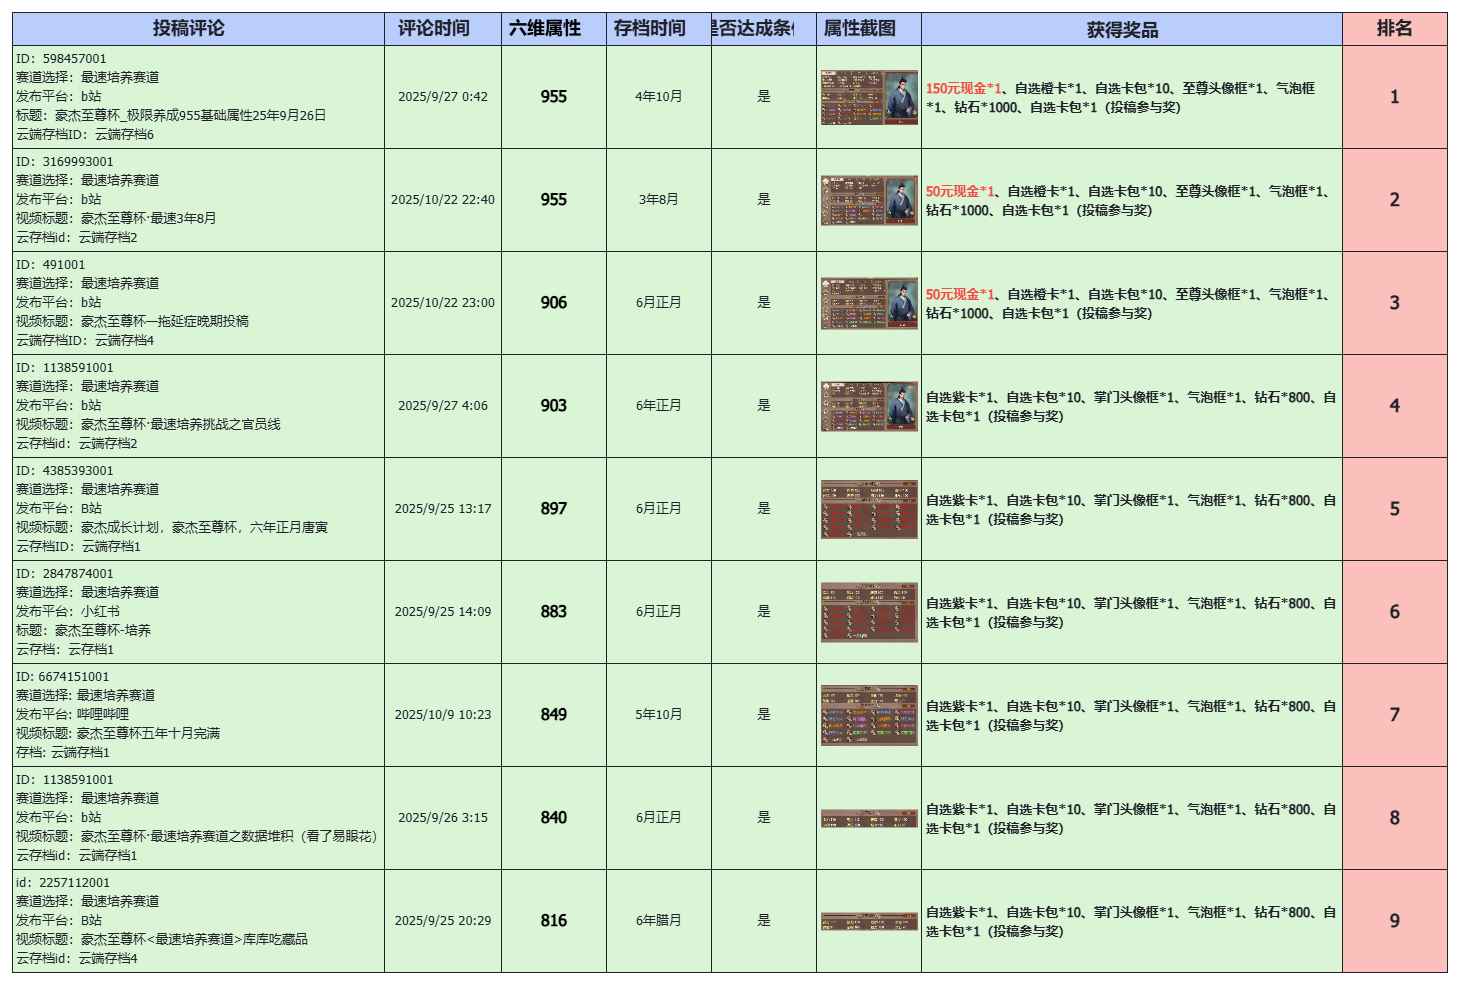Viewport: 1460px width, 985px height.
Task: Open the screenshot thumbnail in the 903 row
Action: pos(869,406)
